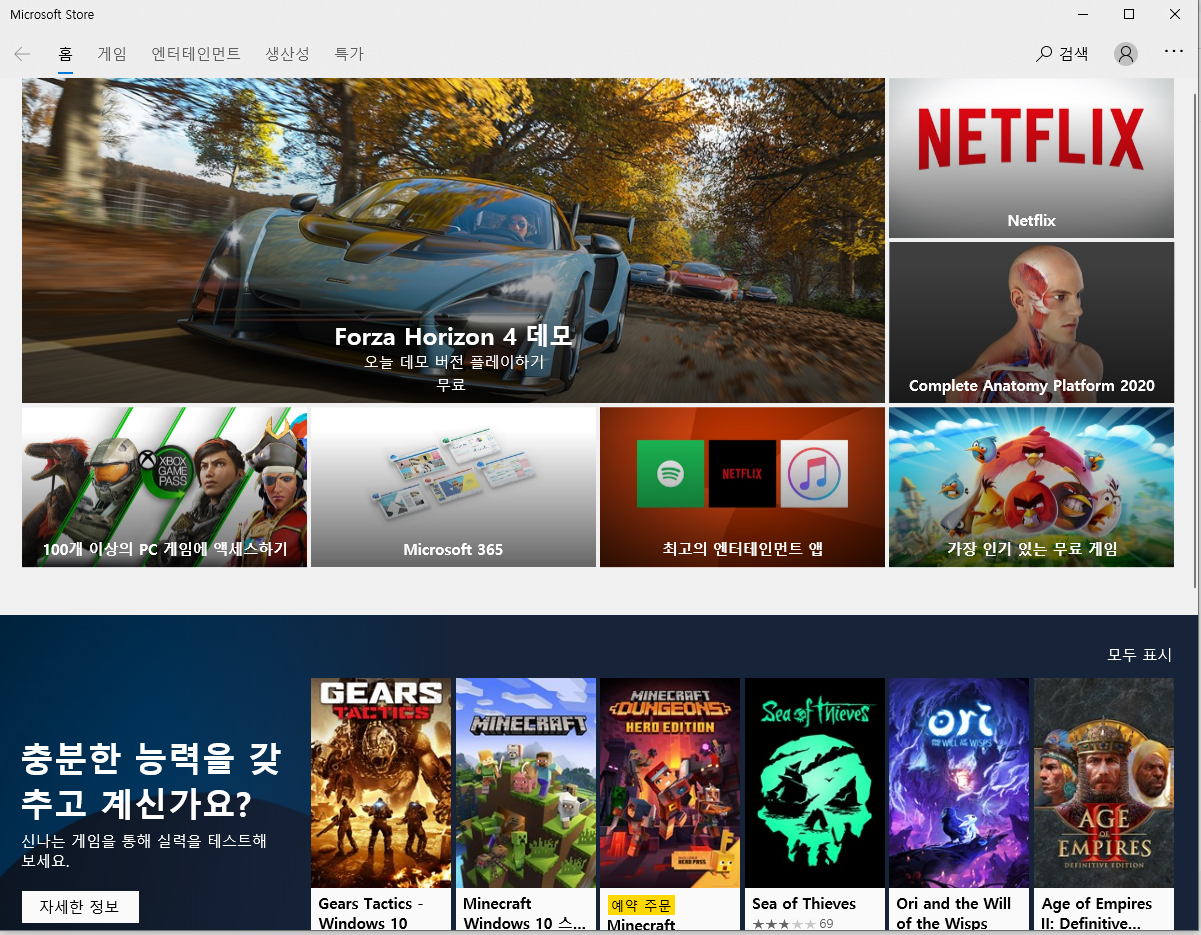Open Complete Anatomy Platform 2020 tile

(x=1031, y=322)
